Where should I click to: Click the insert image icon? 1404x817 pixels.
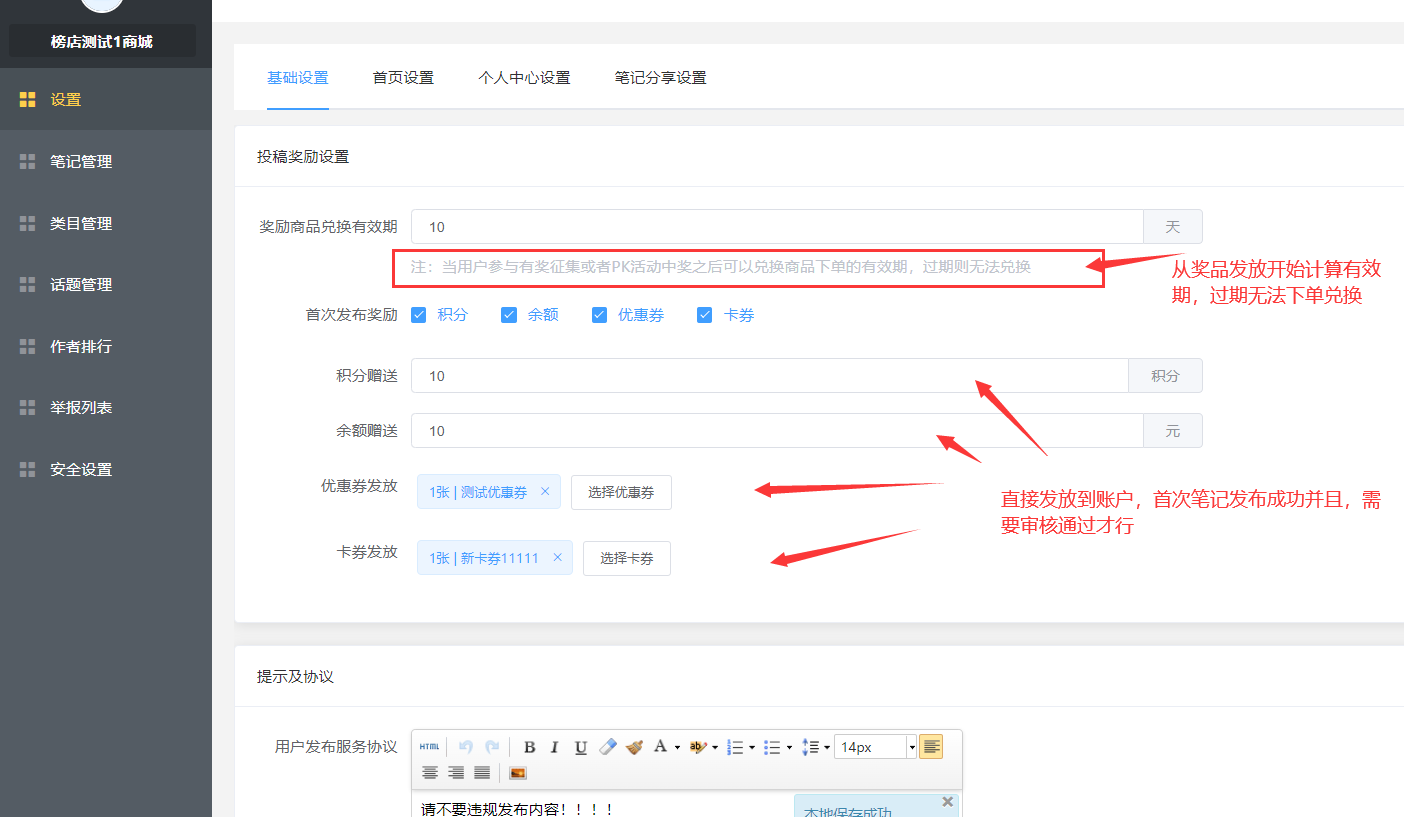(518, 773)
